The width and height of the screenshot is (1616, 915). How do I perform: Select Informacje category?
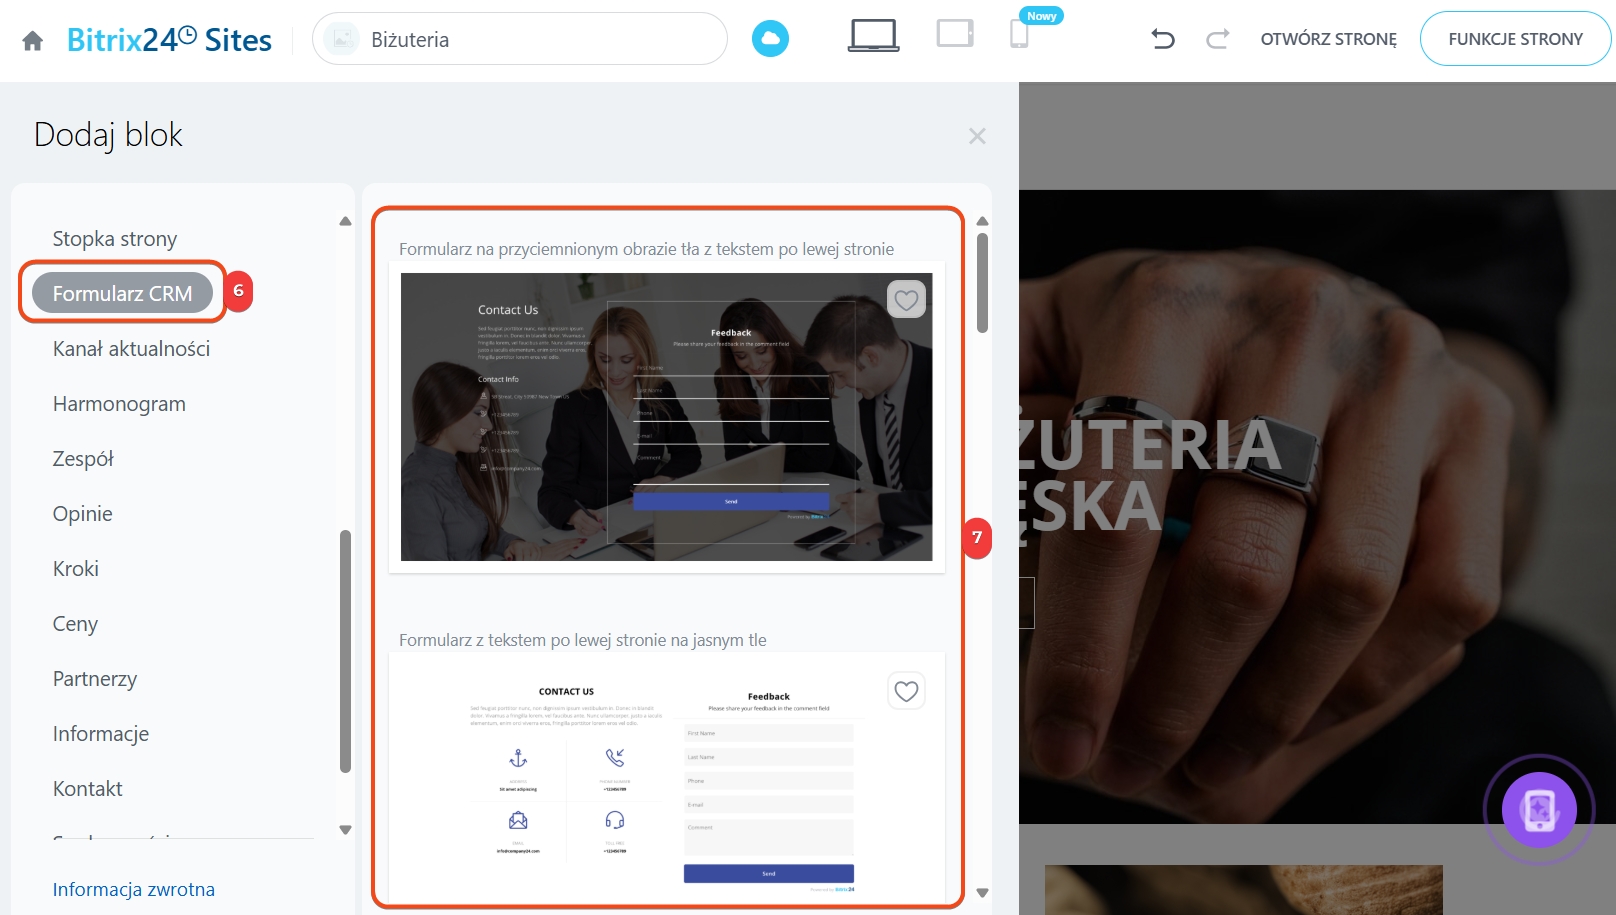[x=101, y=734]
